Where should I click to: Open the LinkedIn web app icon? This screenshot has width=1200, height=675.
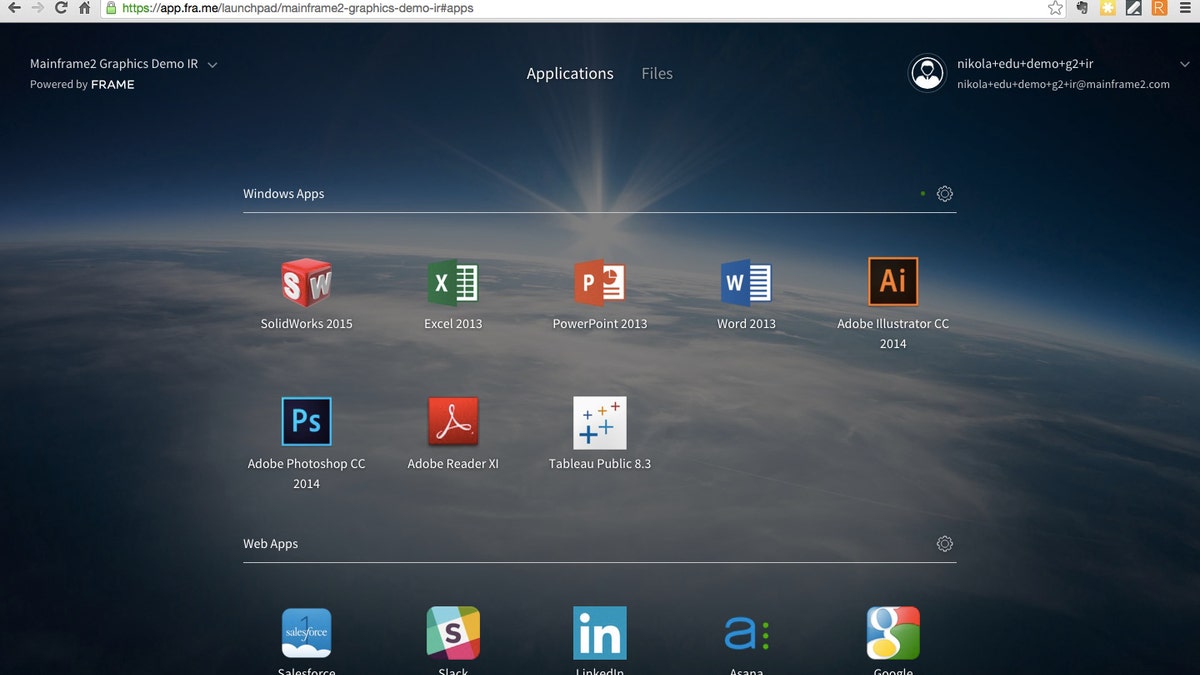click(x=600, y=633)
